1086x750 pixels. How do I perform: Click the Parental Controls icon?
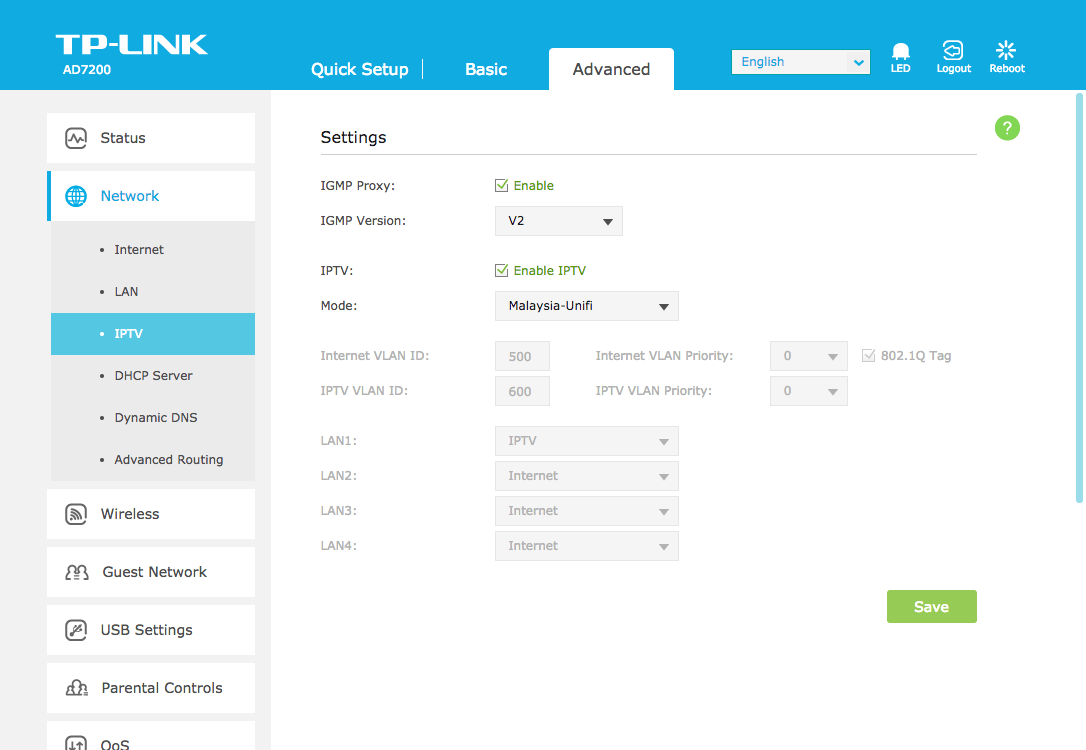click(x=77, y=688)
